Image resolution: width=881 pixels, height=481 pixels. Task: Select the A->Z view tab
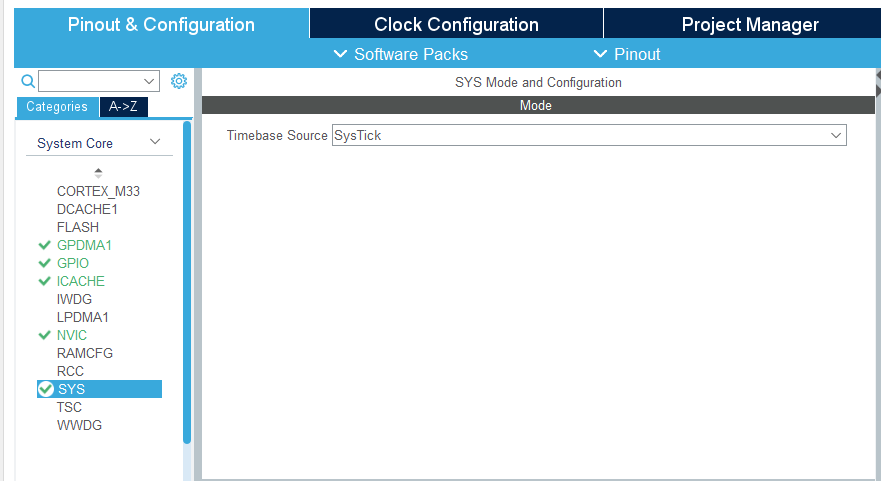[x=124, y=107]
